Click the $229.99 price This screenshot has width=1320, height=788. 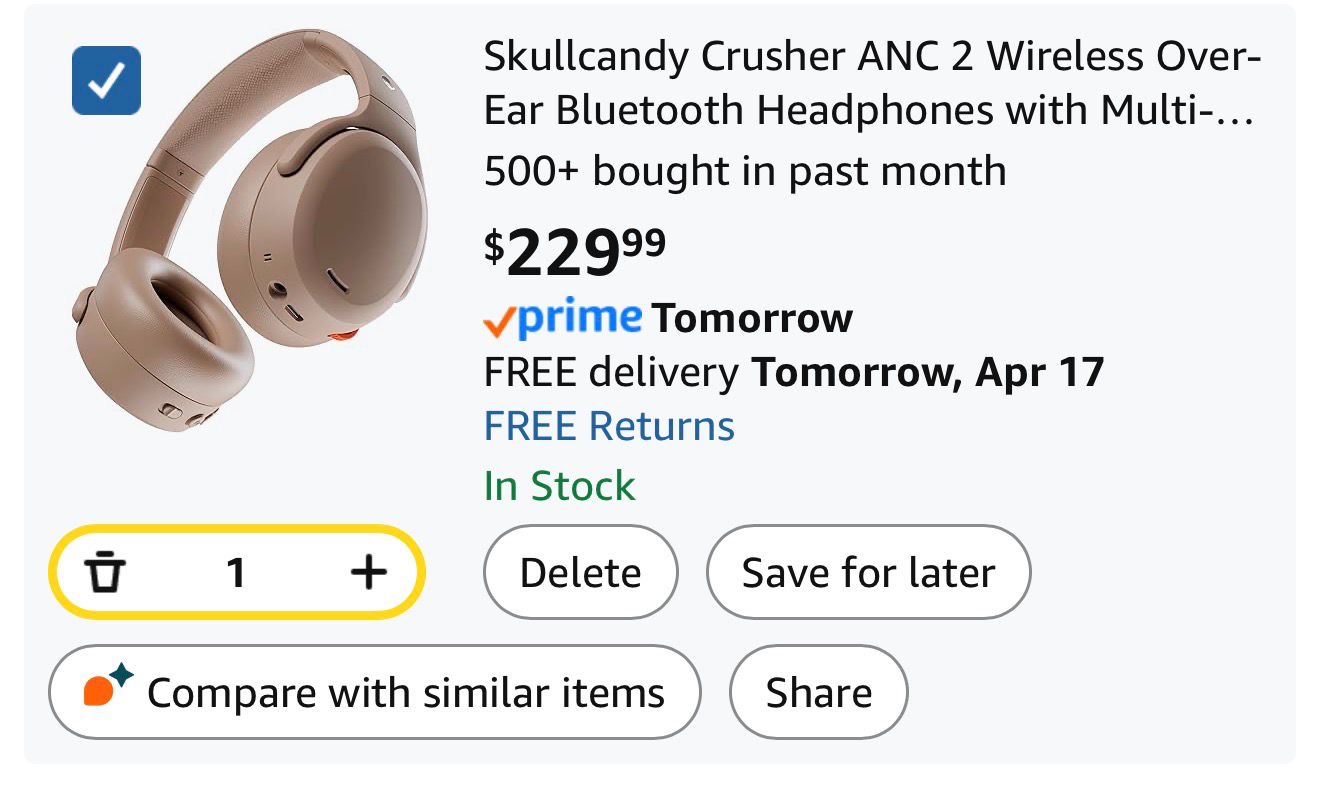[575, 251]
